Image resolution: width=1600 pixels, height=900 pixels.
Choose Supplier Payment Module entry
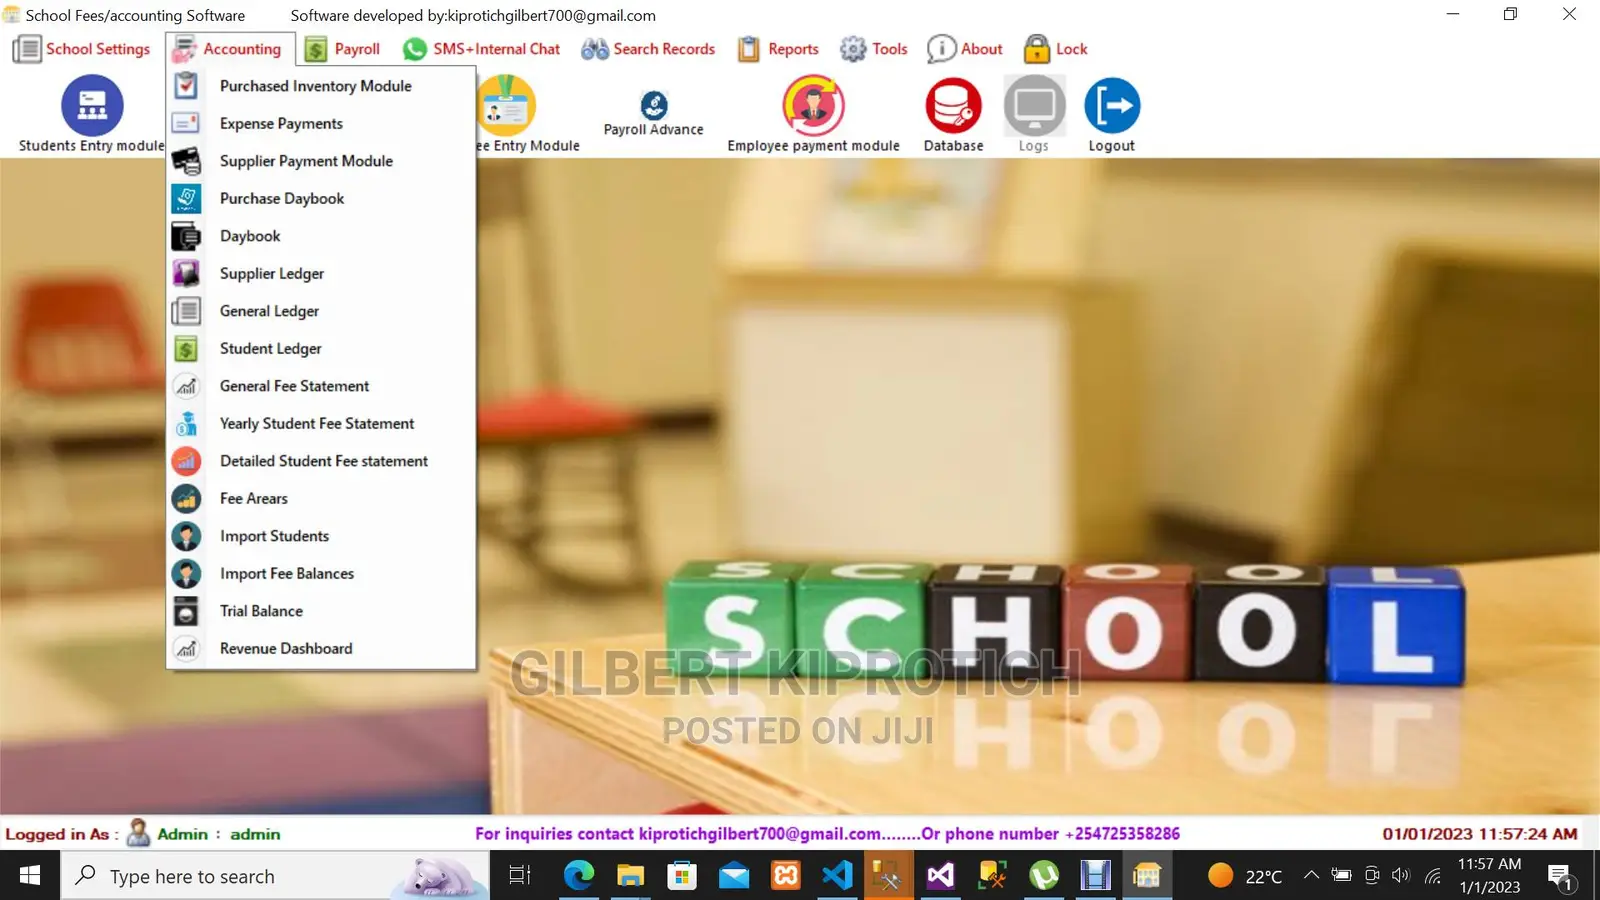tap(321, 161)
